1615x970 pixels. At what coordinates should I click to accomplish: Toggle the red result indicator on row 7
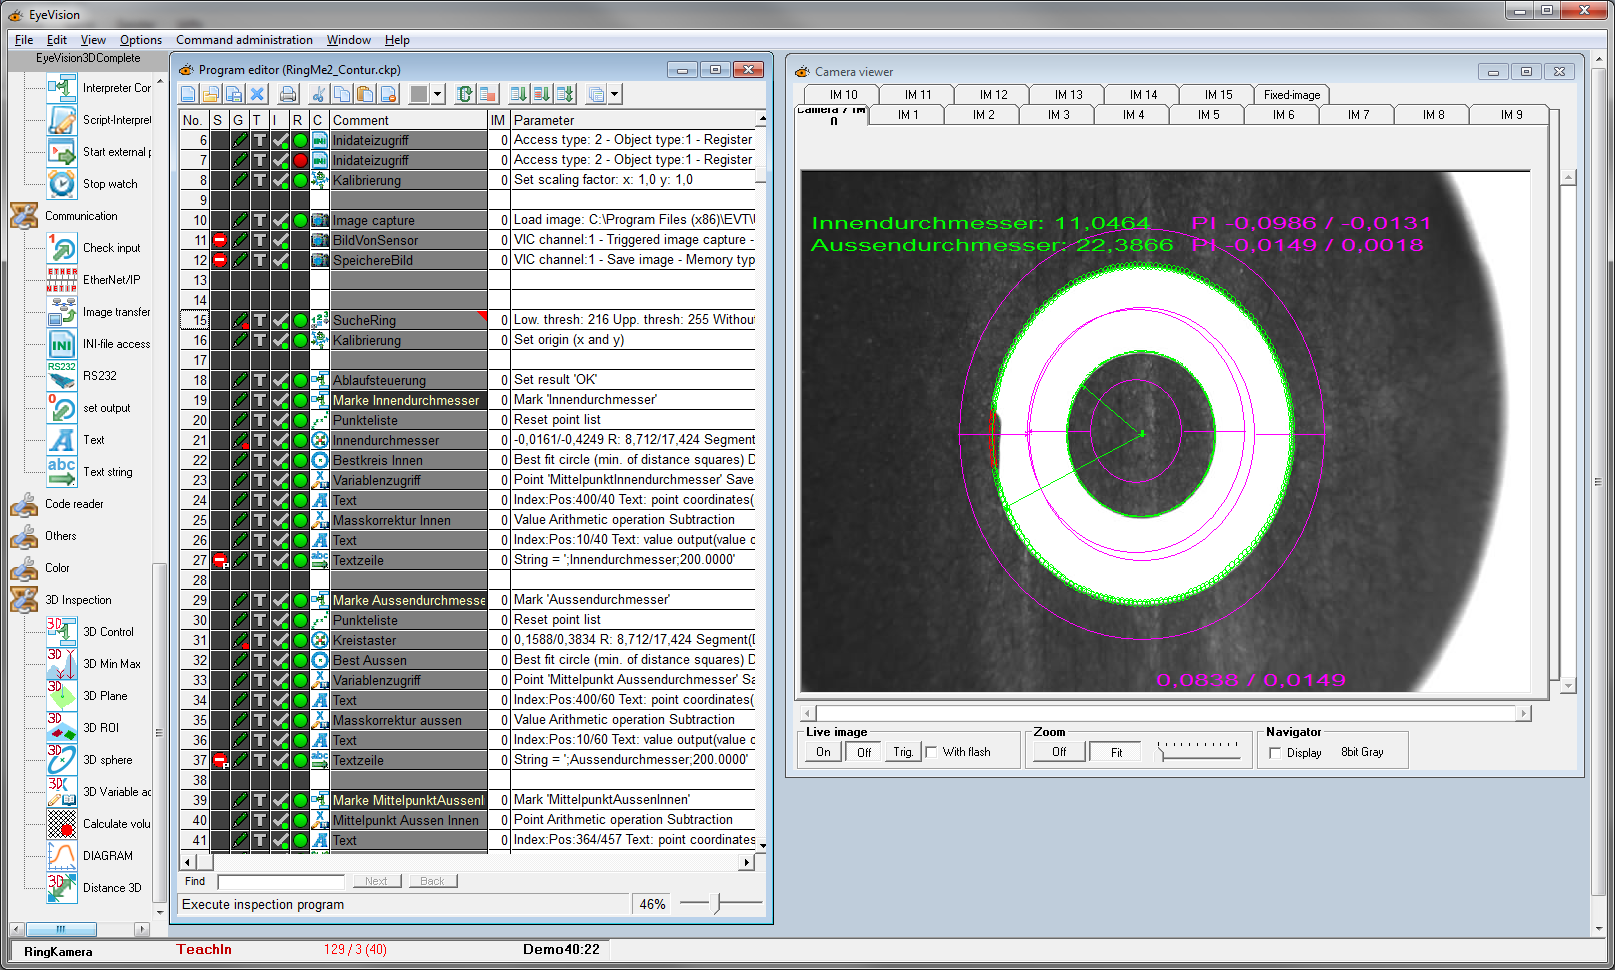(x=300, y=160)
